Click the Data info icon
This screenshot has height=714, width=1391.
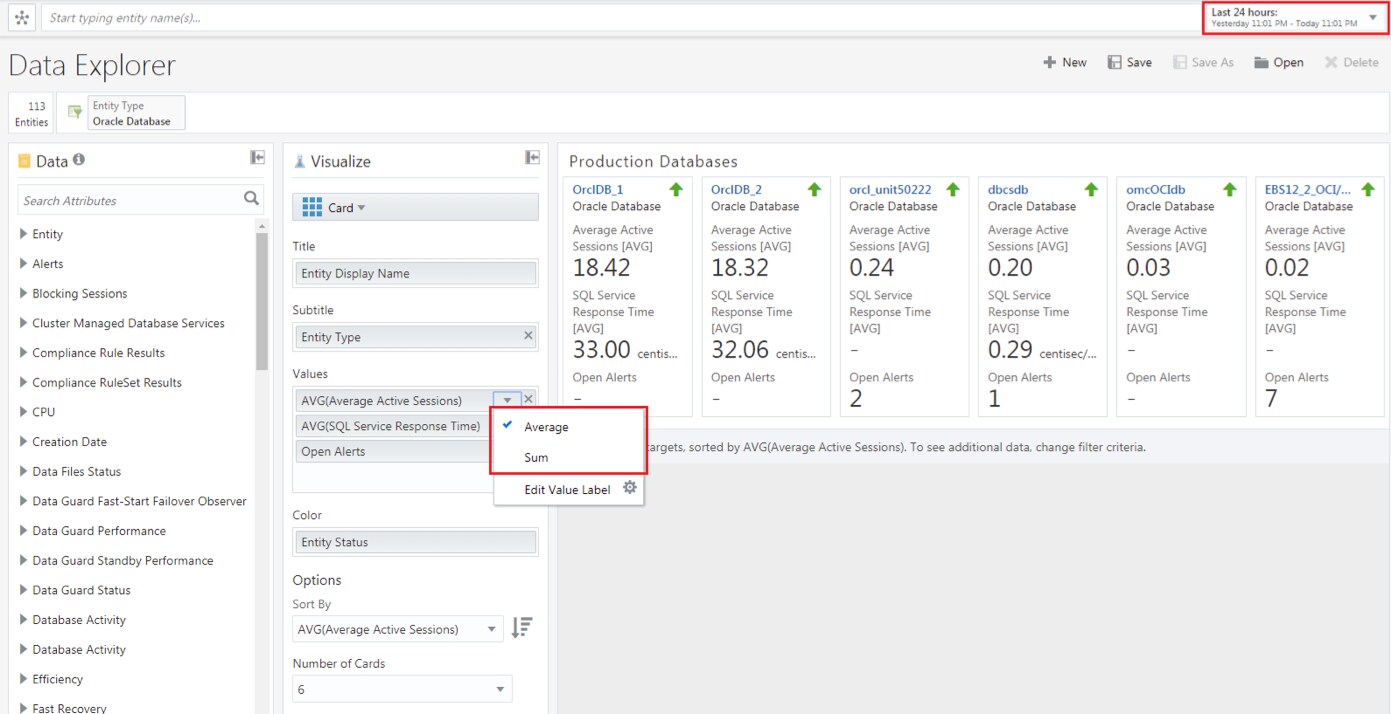tap(79, 160)
